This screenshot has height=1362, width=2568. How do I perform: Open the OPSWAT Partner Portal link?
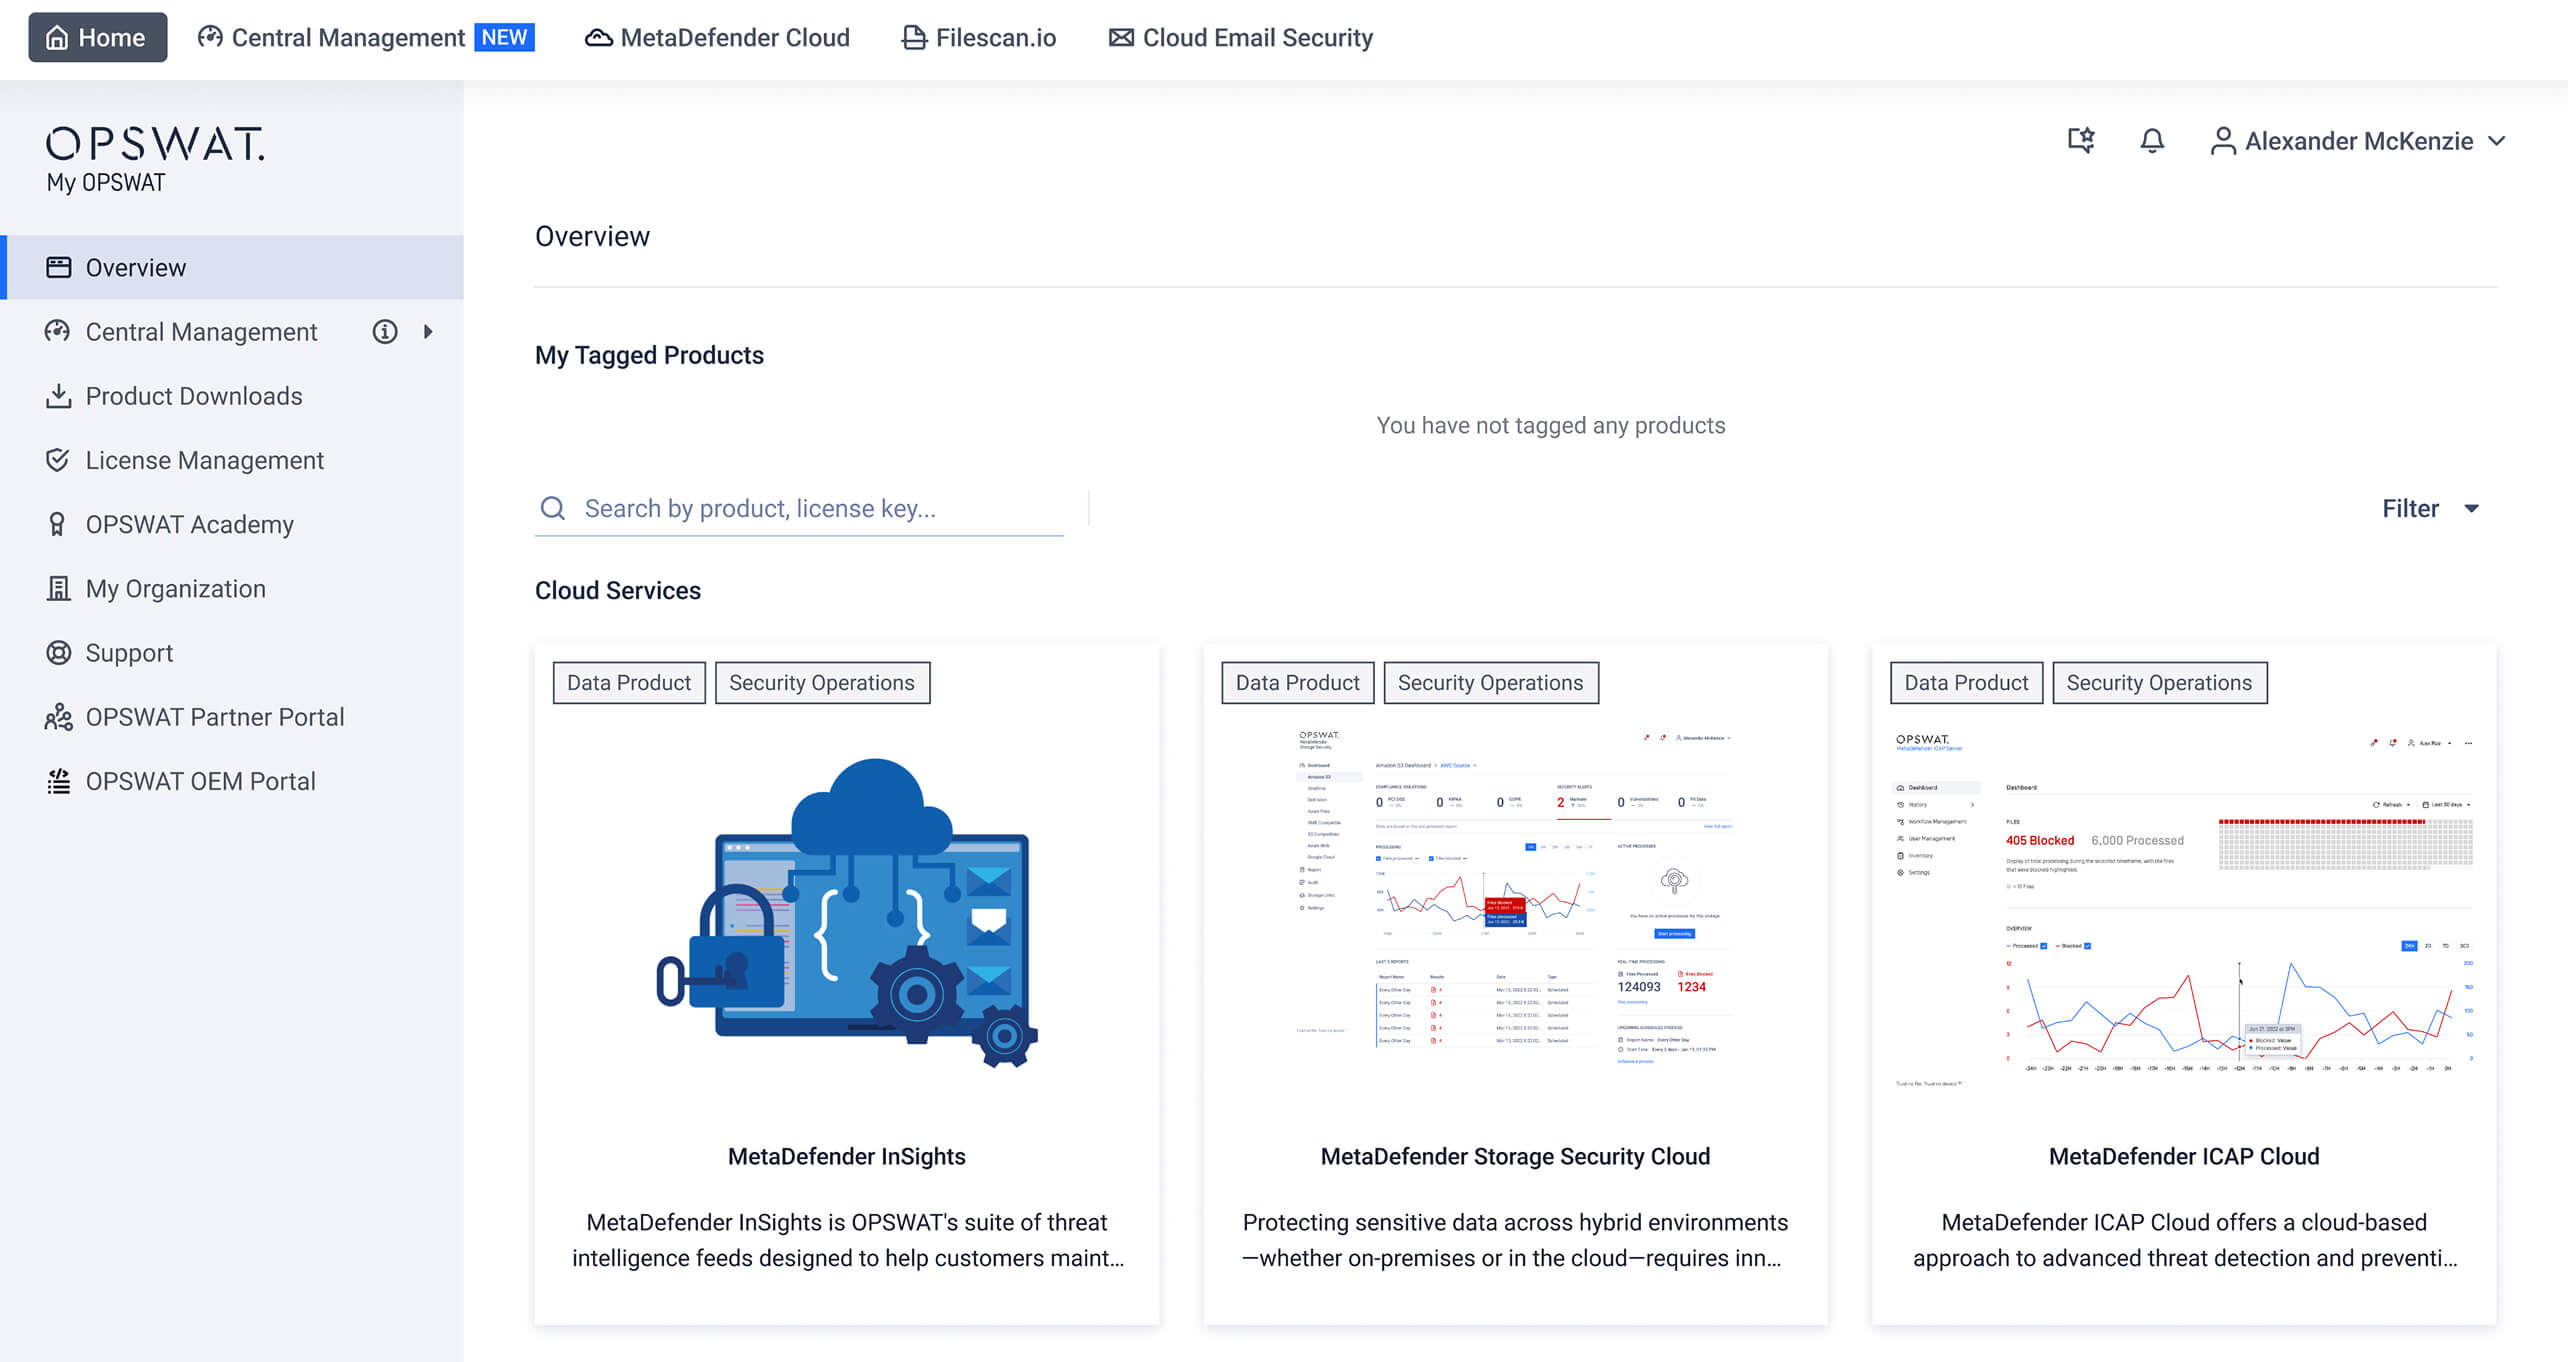tap(214, 717)
